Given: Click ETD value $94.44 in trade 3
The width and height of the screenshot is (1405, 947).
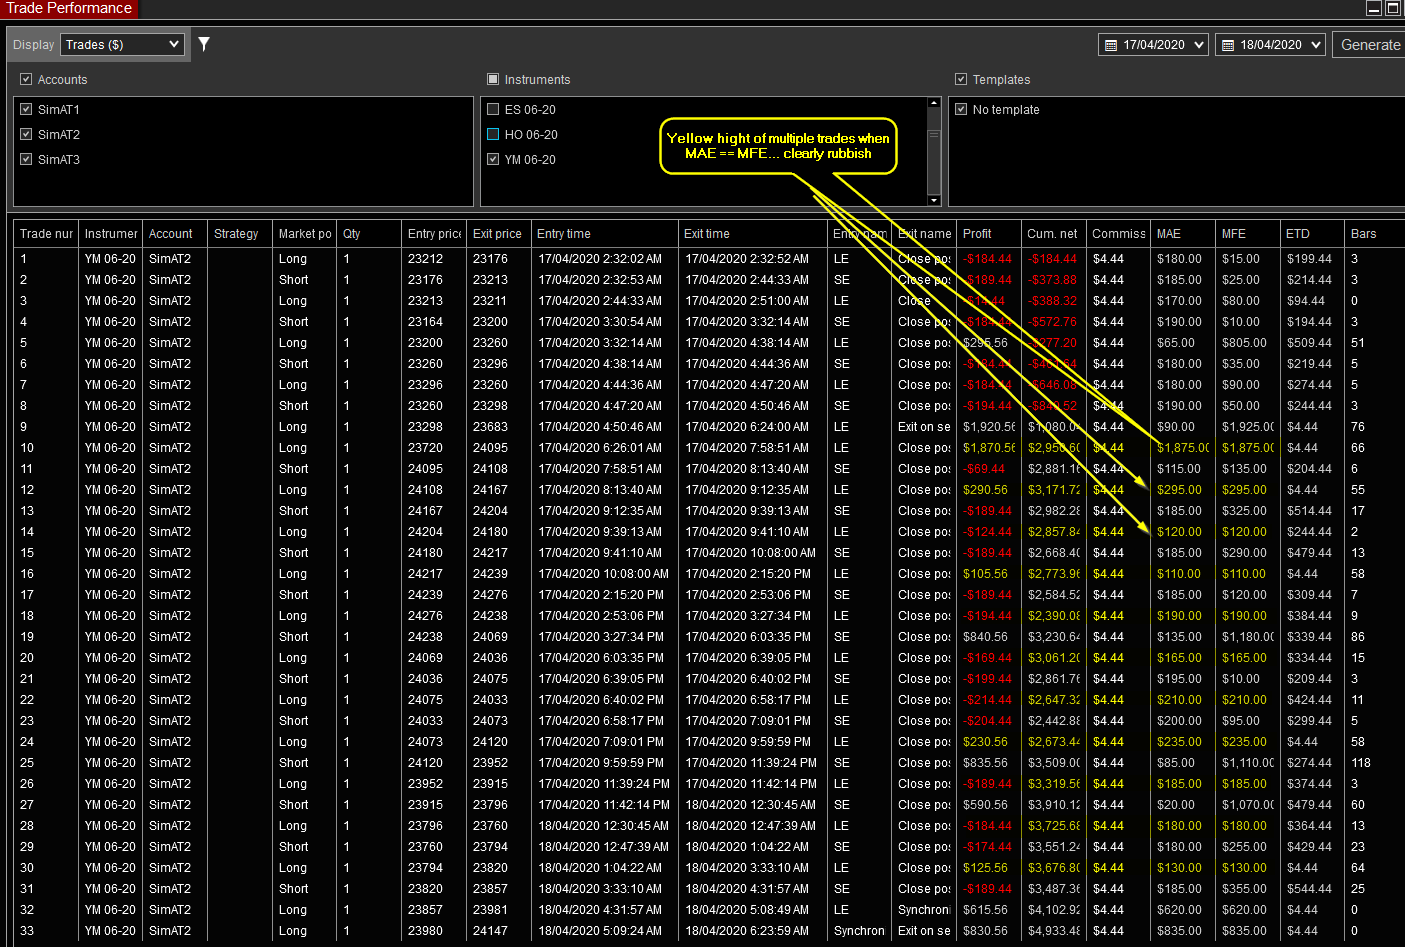Looking at the screenshot, I should pos(1306,301).
